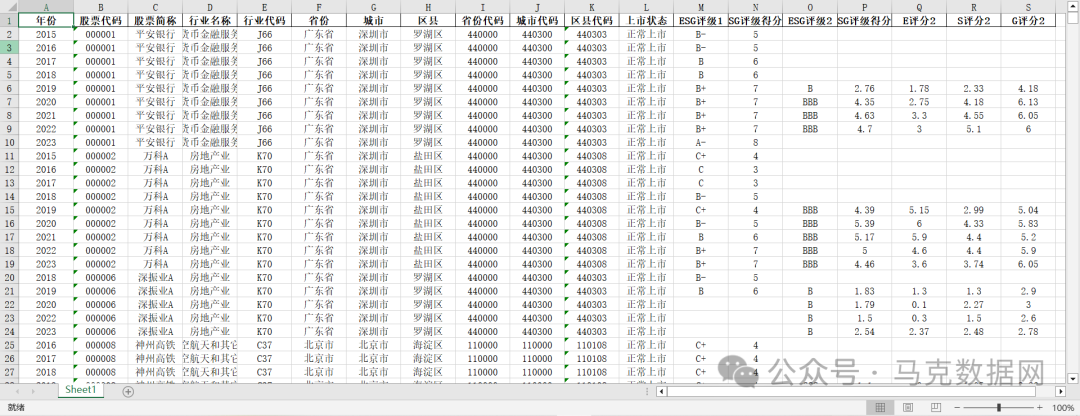The width and height of the screenshot is (1080, 416).
Task: Click the 区县 header cell
Action: pos(428,21)
